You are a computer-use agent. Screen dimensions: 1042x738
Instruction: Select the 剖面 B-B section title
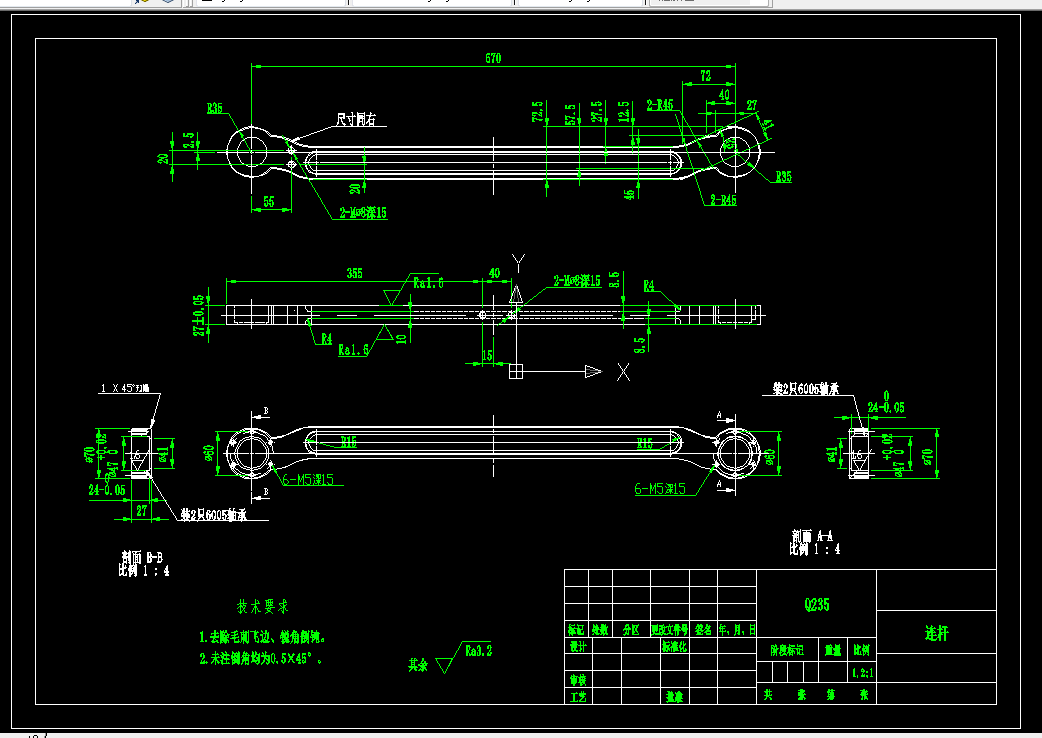[x=142, y=557]
